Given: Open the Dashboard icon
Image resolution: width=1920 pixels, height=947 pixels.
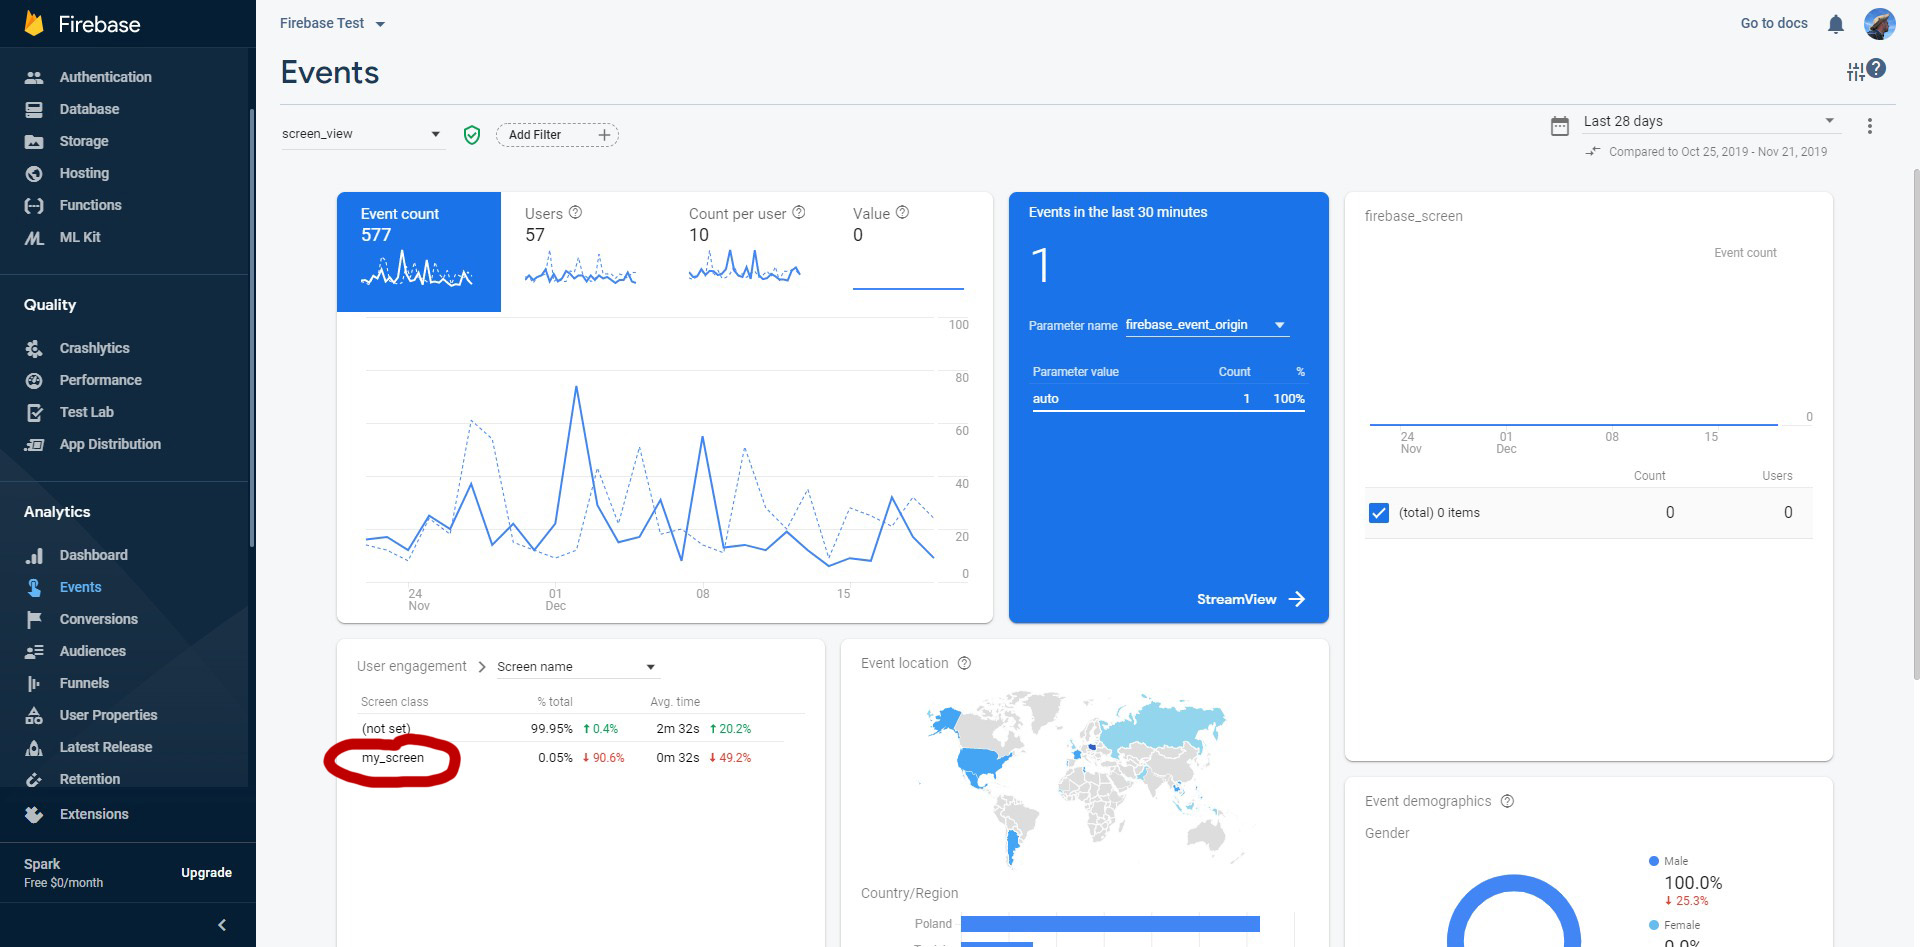Looking at the screenshot, I should coord(34,555).
